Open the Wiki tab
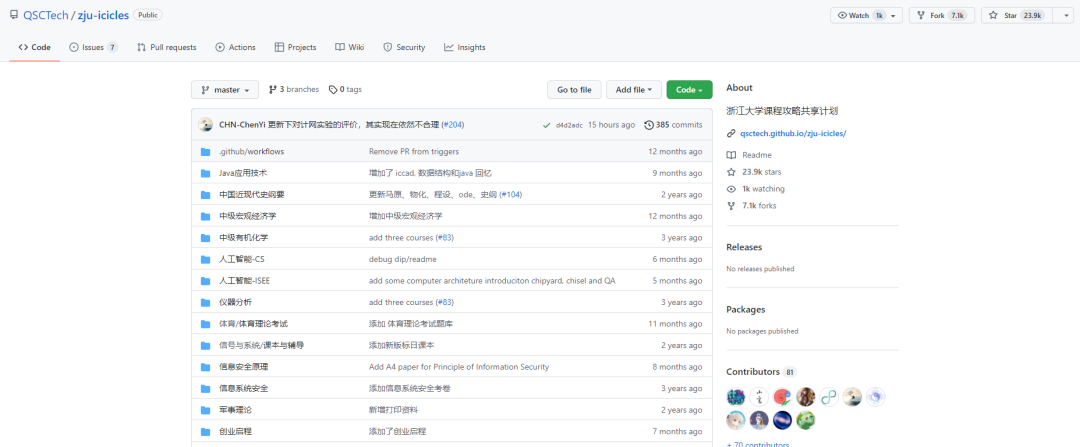Image resolution: width=1080 pixels, height=447 pixels. tap(349, 48)
